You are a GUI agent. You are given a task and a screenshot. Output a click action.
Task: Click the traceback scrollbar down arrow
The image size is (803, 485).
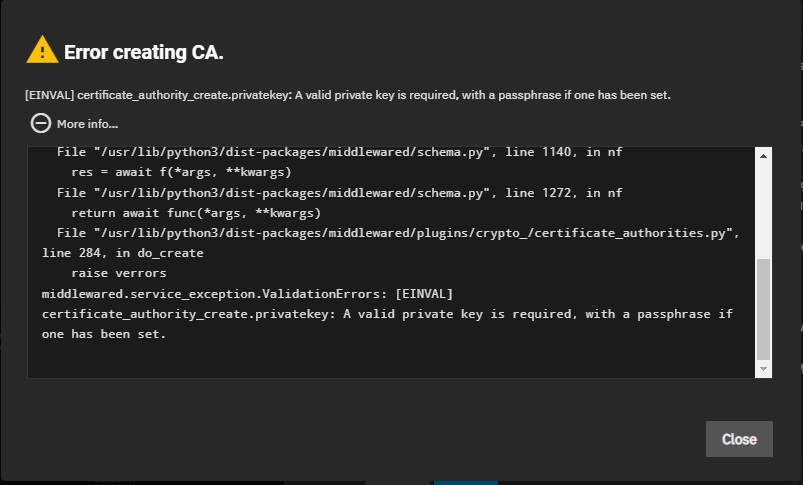[x=764, y=369]
